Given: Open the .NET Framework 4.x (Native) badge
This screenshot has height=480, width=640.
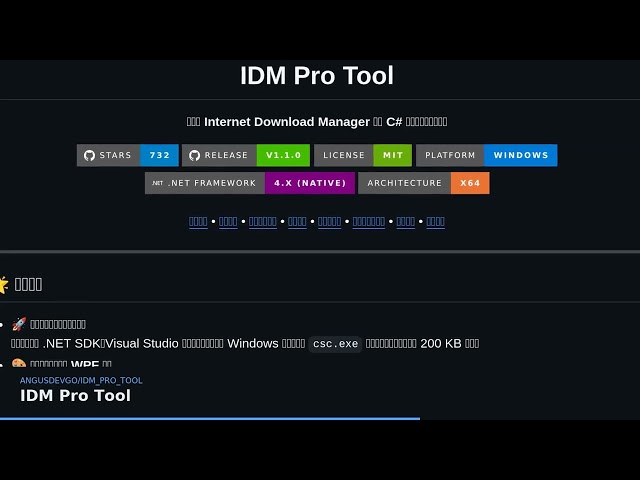Looking at the screenshot, I should 250,183.
